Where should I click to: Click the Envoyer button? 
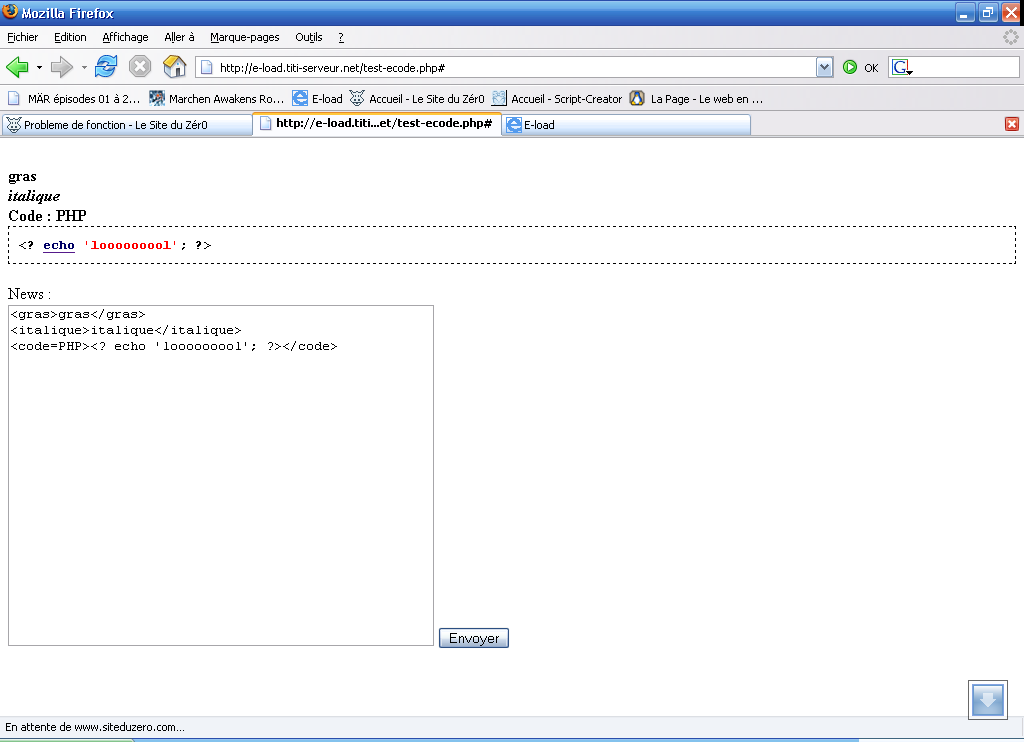click(473, 637)
